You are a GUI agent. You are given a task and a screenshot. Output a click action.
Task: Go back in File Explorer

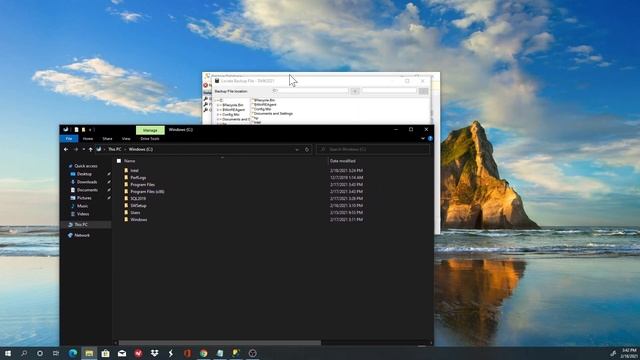tap(66, 149)
